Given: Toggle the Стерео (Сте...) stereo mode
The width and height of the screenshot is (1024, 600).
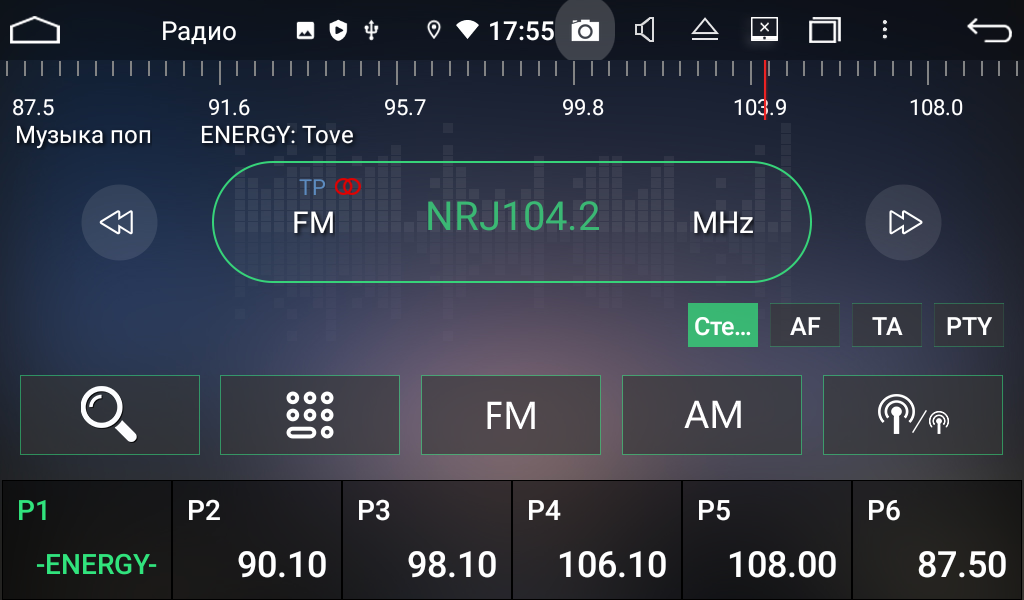Looking at the screenshot, I should 723,325.
